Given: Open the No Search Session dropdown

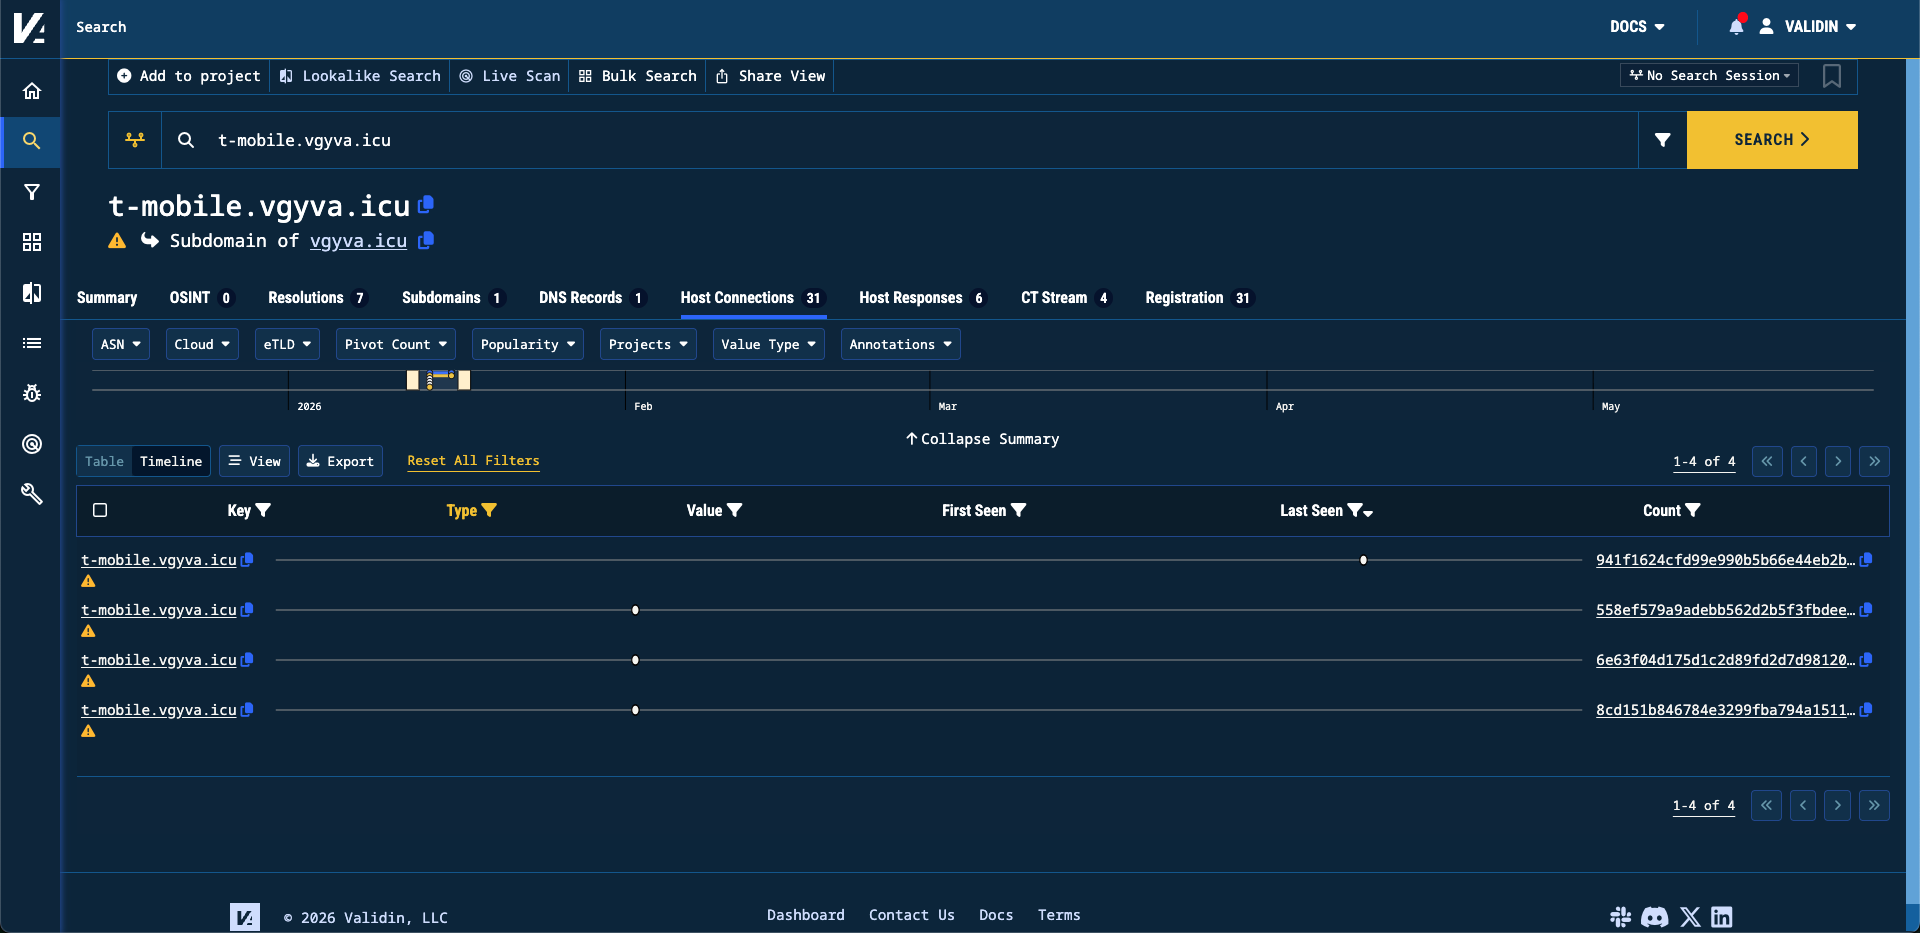Looking at the screenshot, I should pos(1709,75).
